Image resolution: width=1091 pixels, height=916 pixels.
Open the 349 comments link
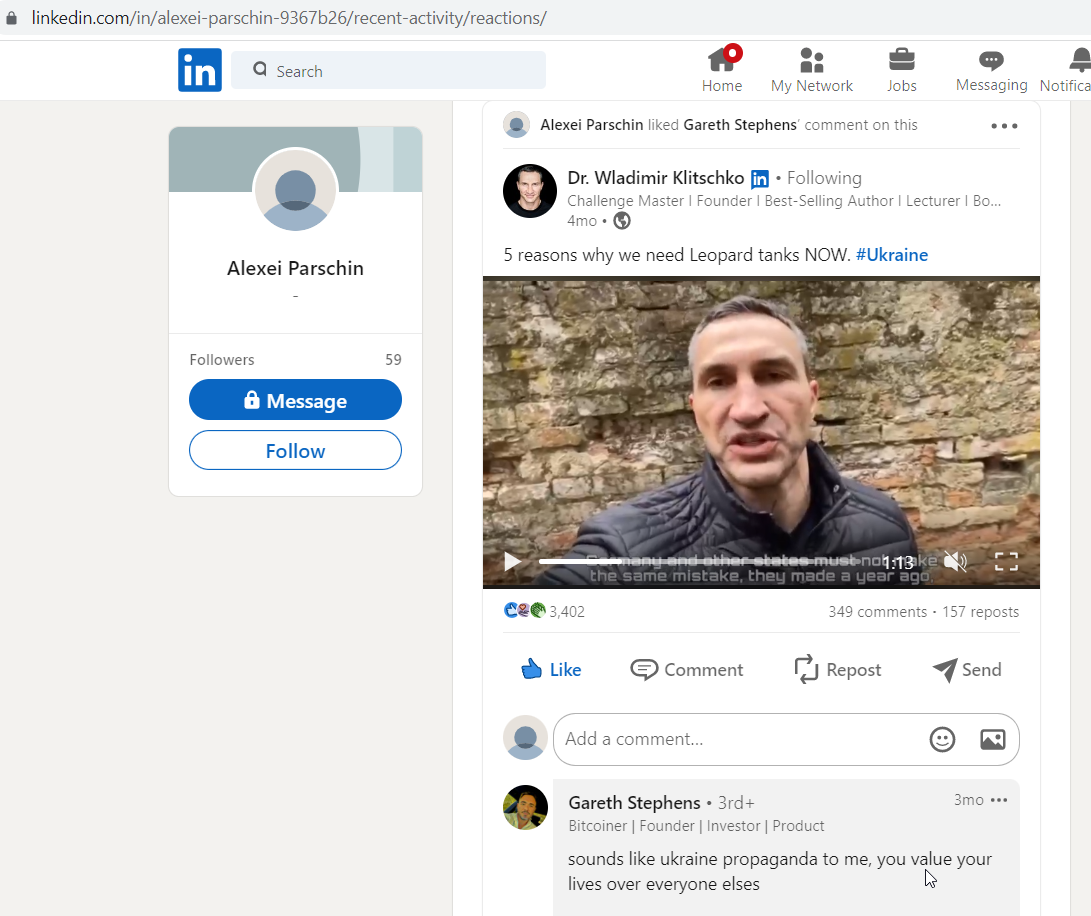[x=877, y=612]
